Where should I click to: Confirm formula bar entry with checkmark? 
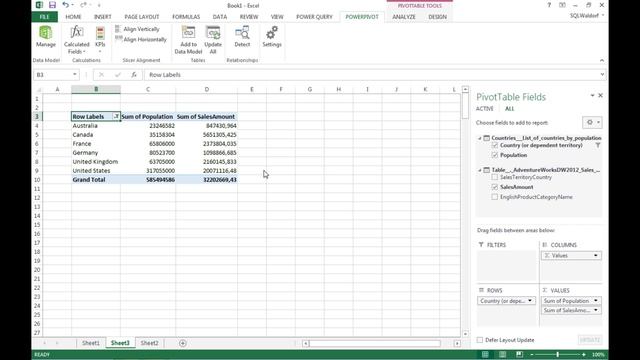(x=118, y=75)
